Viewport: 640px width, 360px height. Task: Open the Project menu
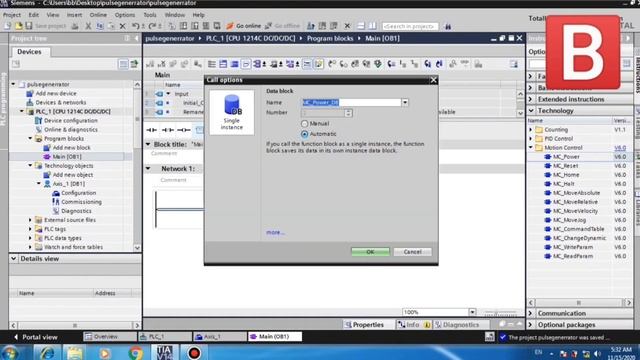pyautogui.click(x=11, y=15)
